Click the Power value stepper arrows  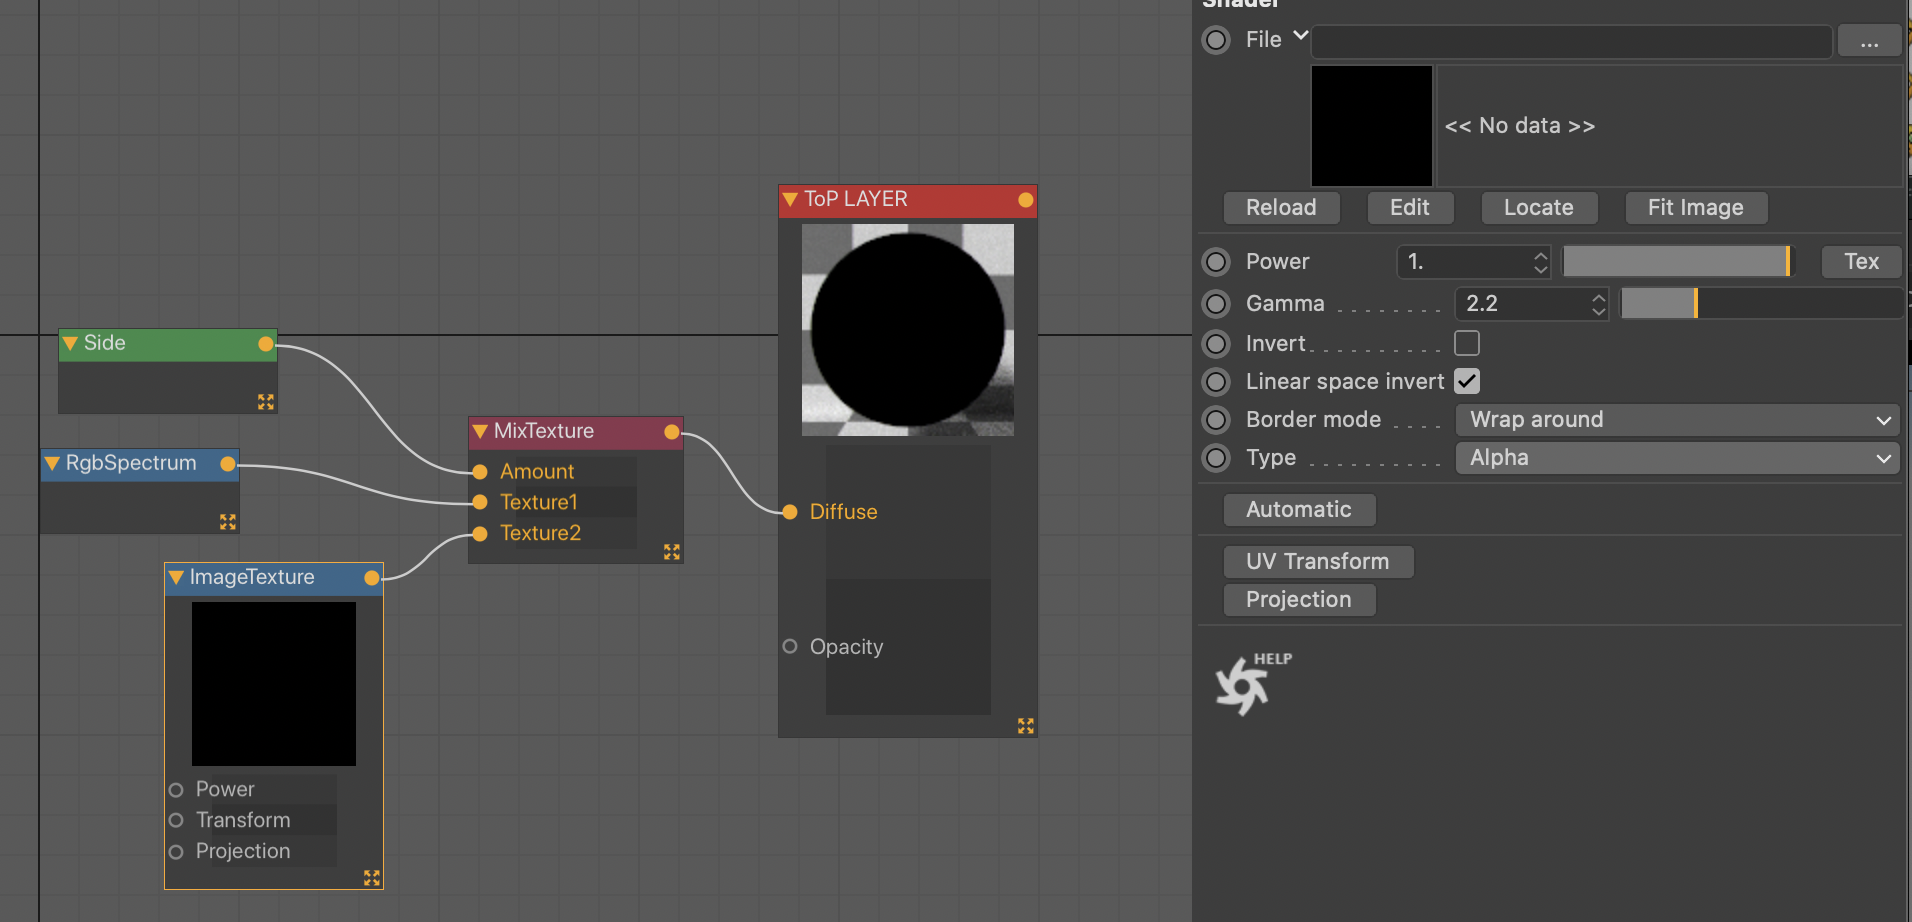click(1540, 262)
